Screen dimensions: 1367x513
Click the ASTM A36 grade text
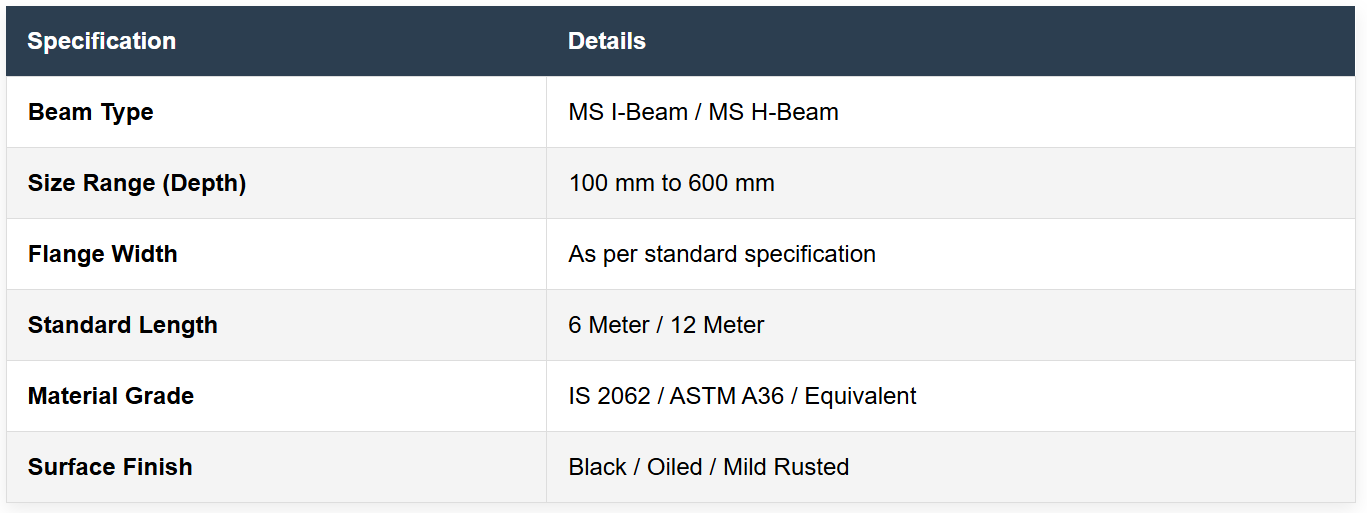tap(726, 396)
